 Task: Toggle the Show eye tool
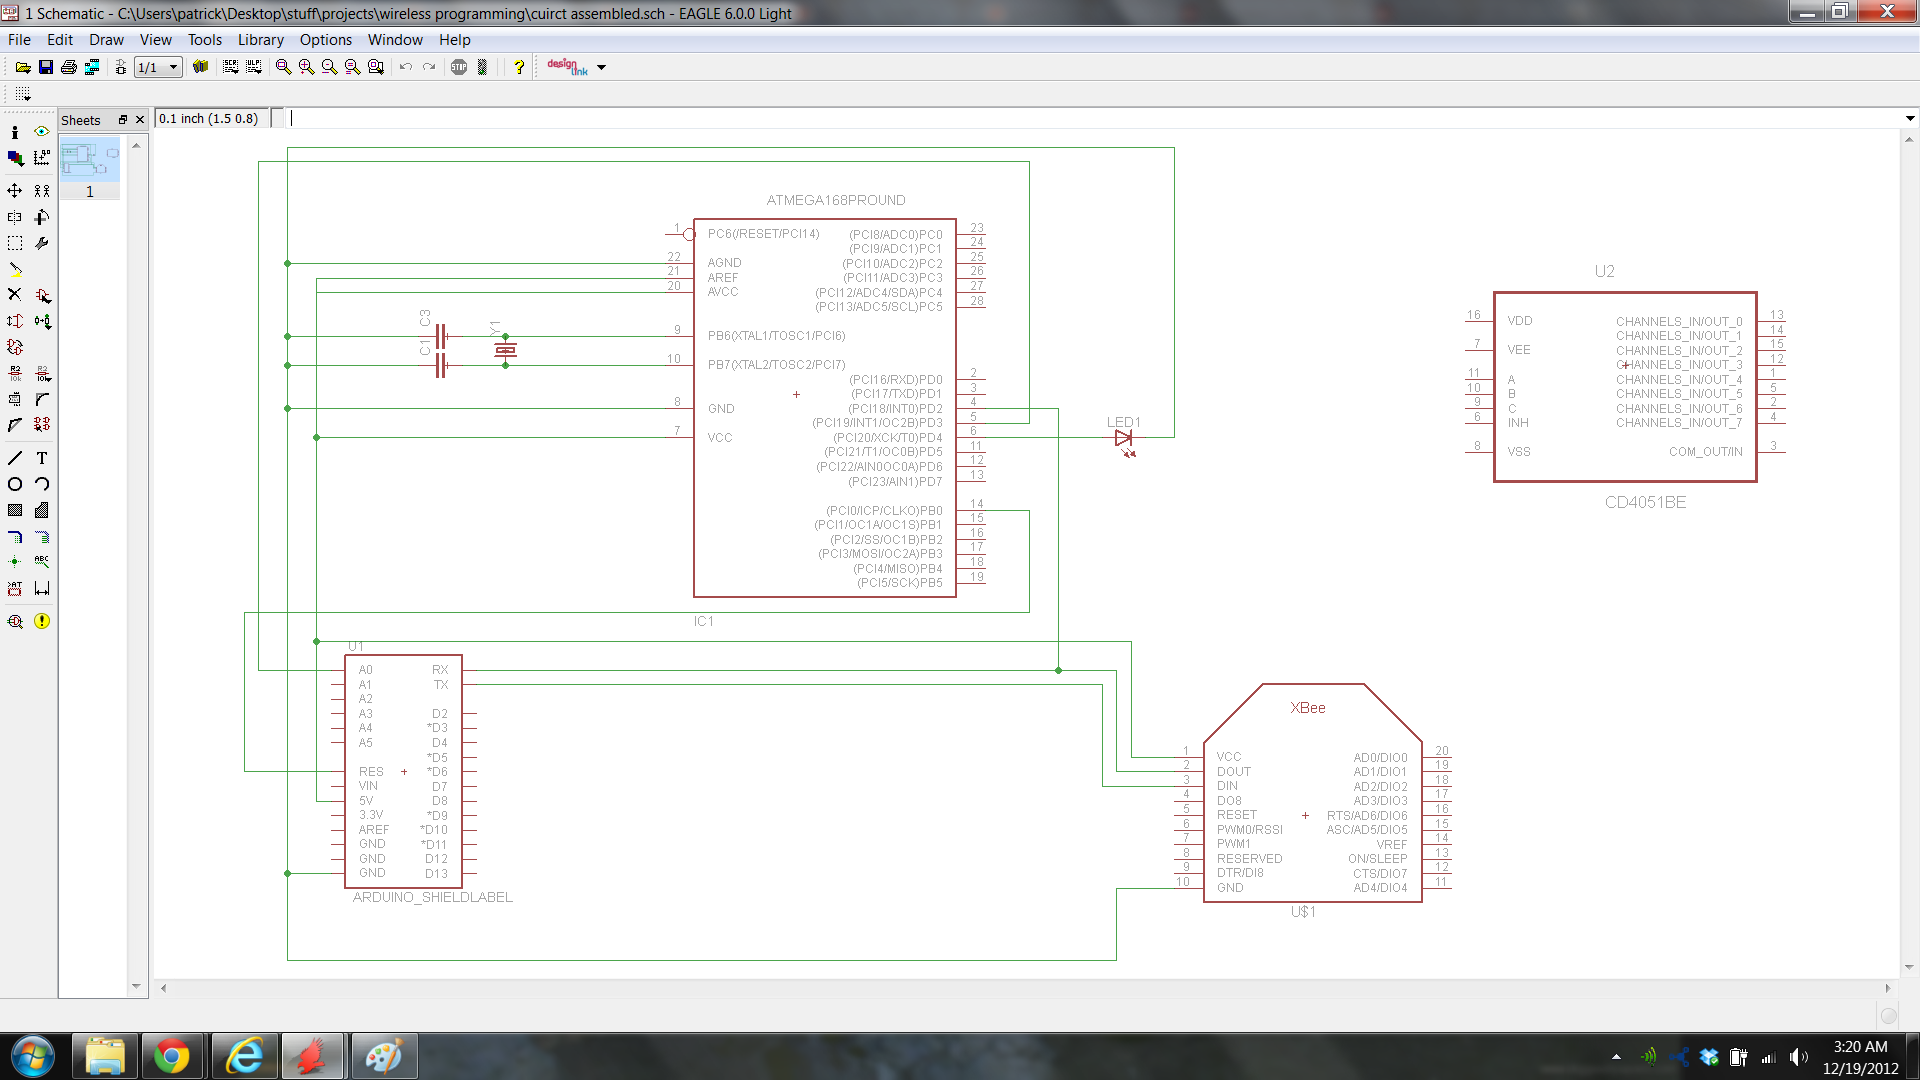(42, 132)
